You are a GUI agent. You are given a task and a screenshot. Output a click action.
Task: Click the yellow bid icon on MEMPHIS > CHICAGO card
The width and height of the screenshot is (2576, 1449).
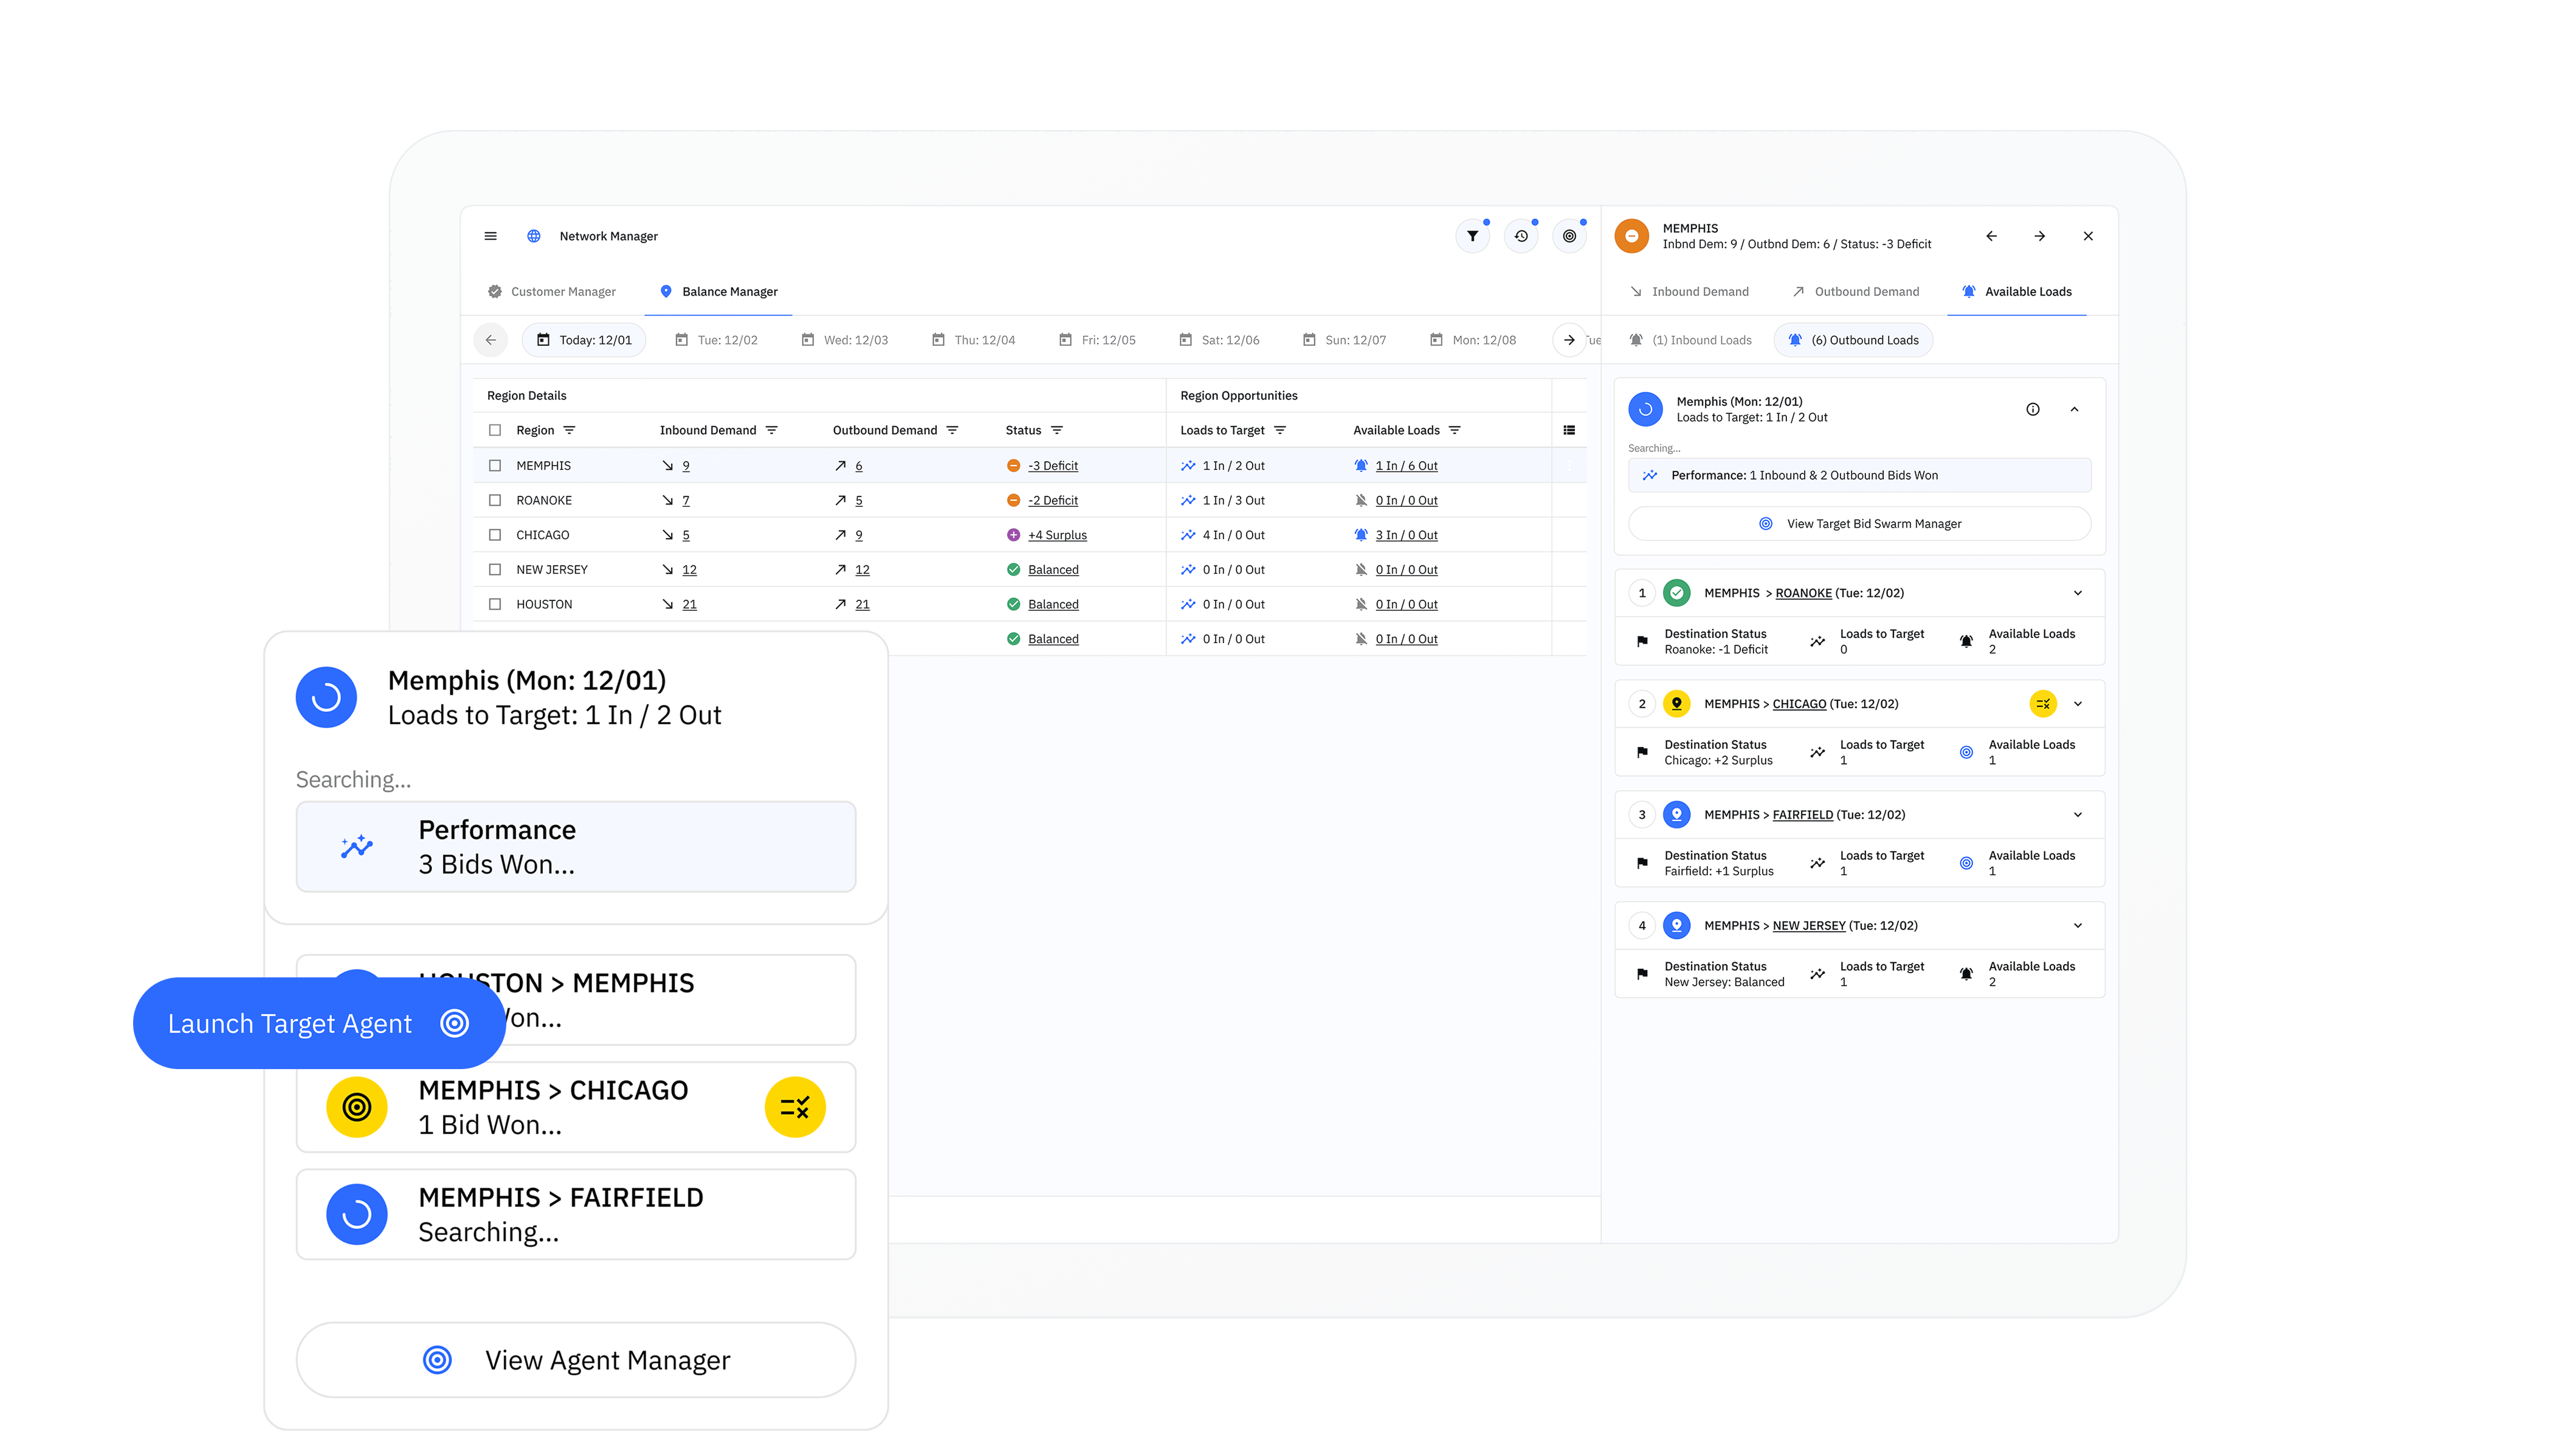pyautogui.click(x=2044, y=704)
